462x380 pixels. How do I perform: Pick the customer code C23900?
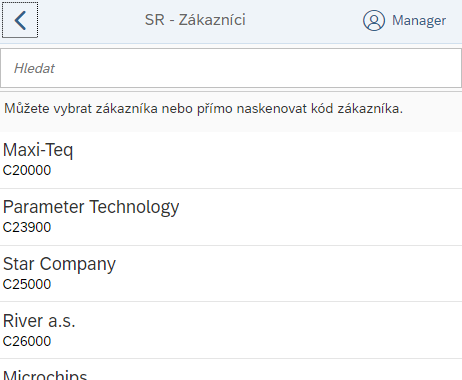click(27, 227)
